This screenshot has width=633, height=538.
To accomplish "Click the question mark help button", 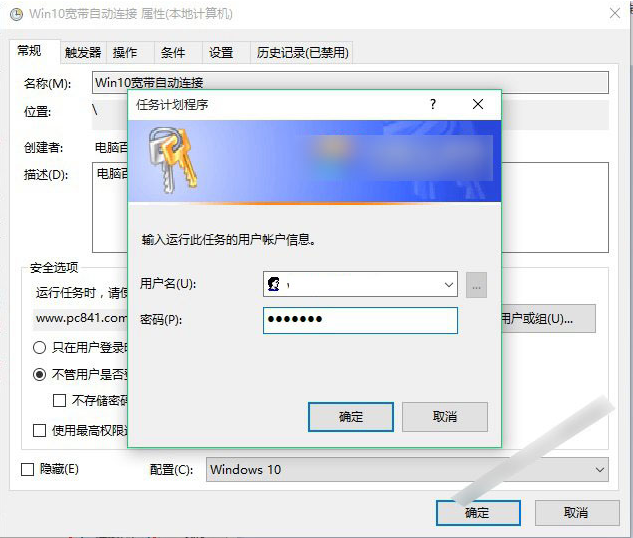I will tap(433, 104).
